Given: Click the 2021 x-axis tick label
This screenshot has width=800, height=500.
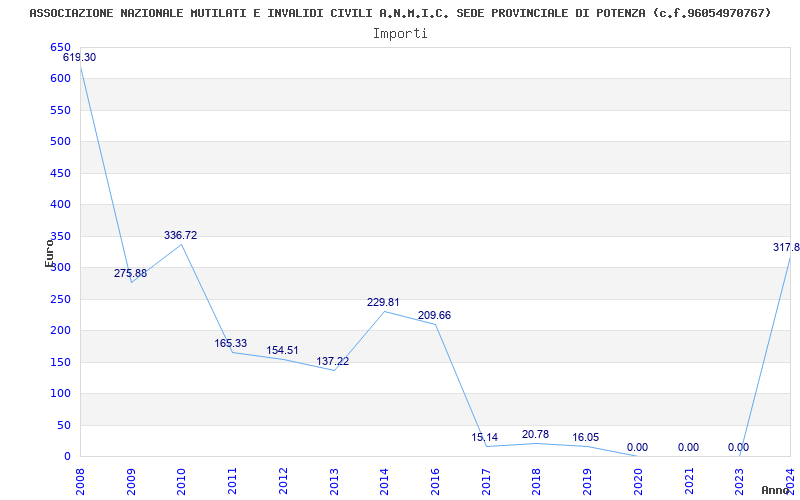Looking at the screenshot, I should coord(689,482).
